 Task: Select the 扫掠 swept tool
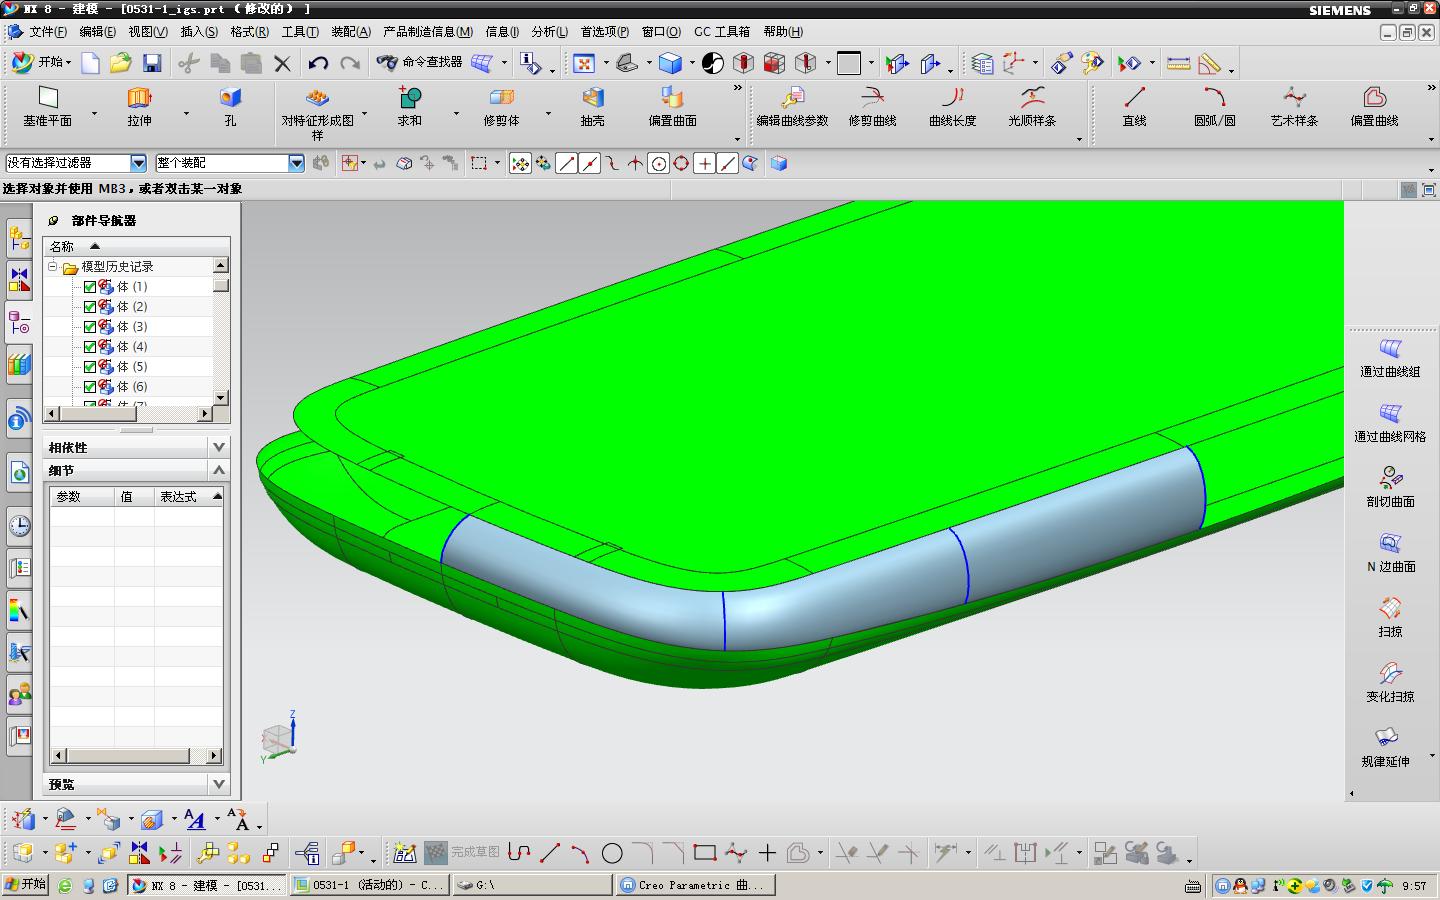pos(1390,618)
